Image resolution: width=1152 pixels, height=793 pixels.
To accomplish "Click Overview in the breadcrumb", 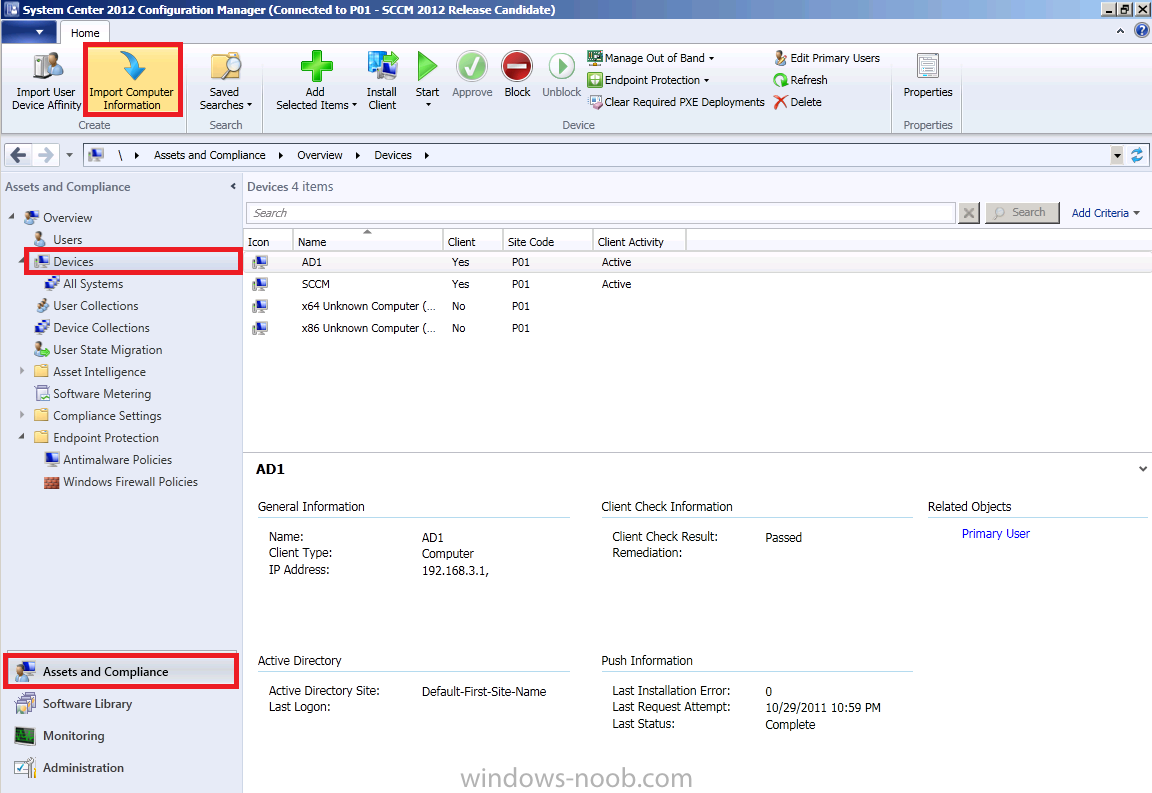I will [x=320, y=155].
